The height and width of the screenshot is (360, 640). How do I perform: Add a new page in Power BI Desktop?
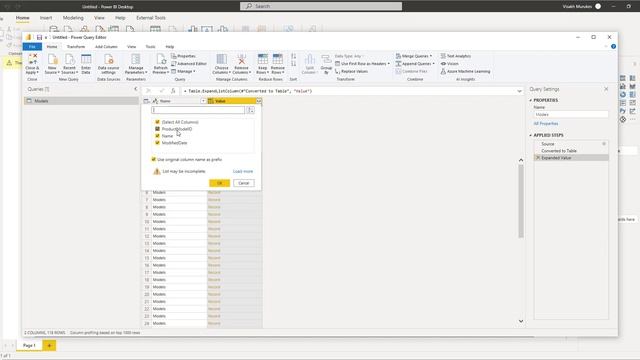coord(49,346)
